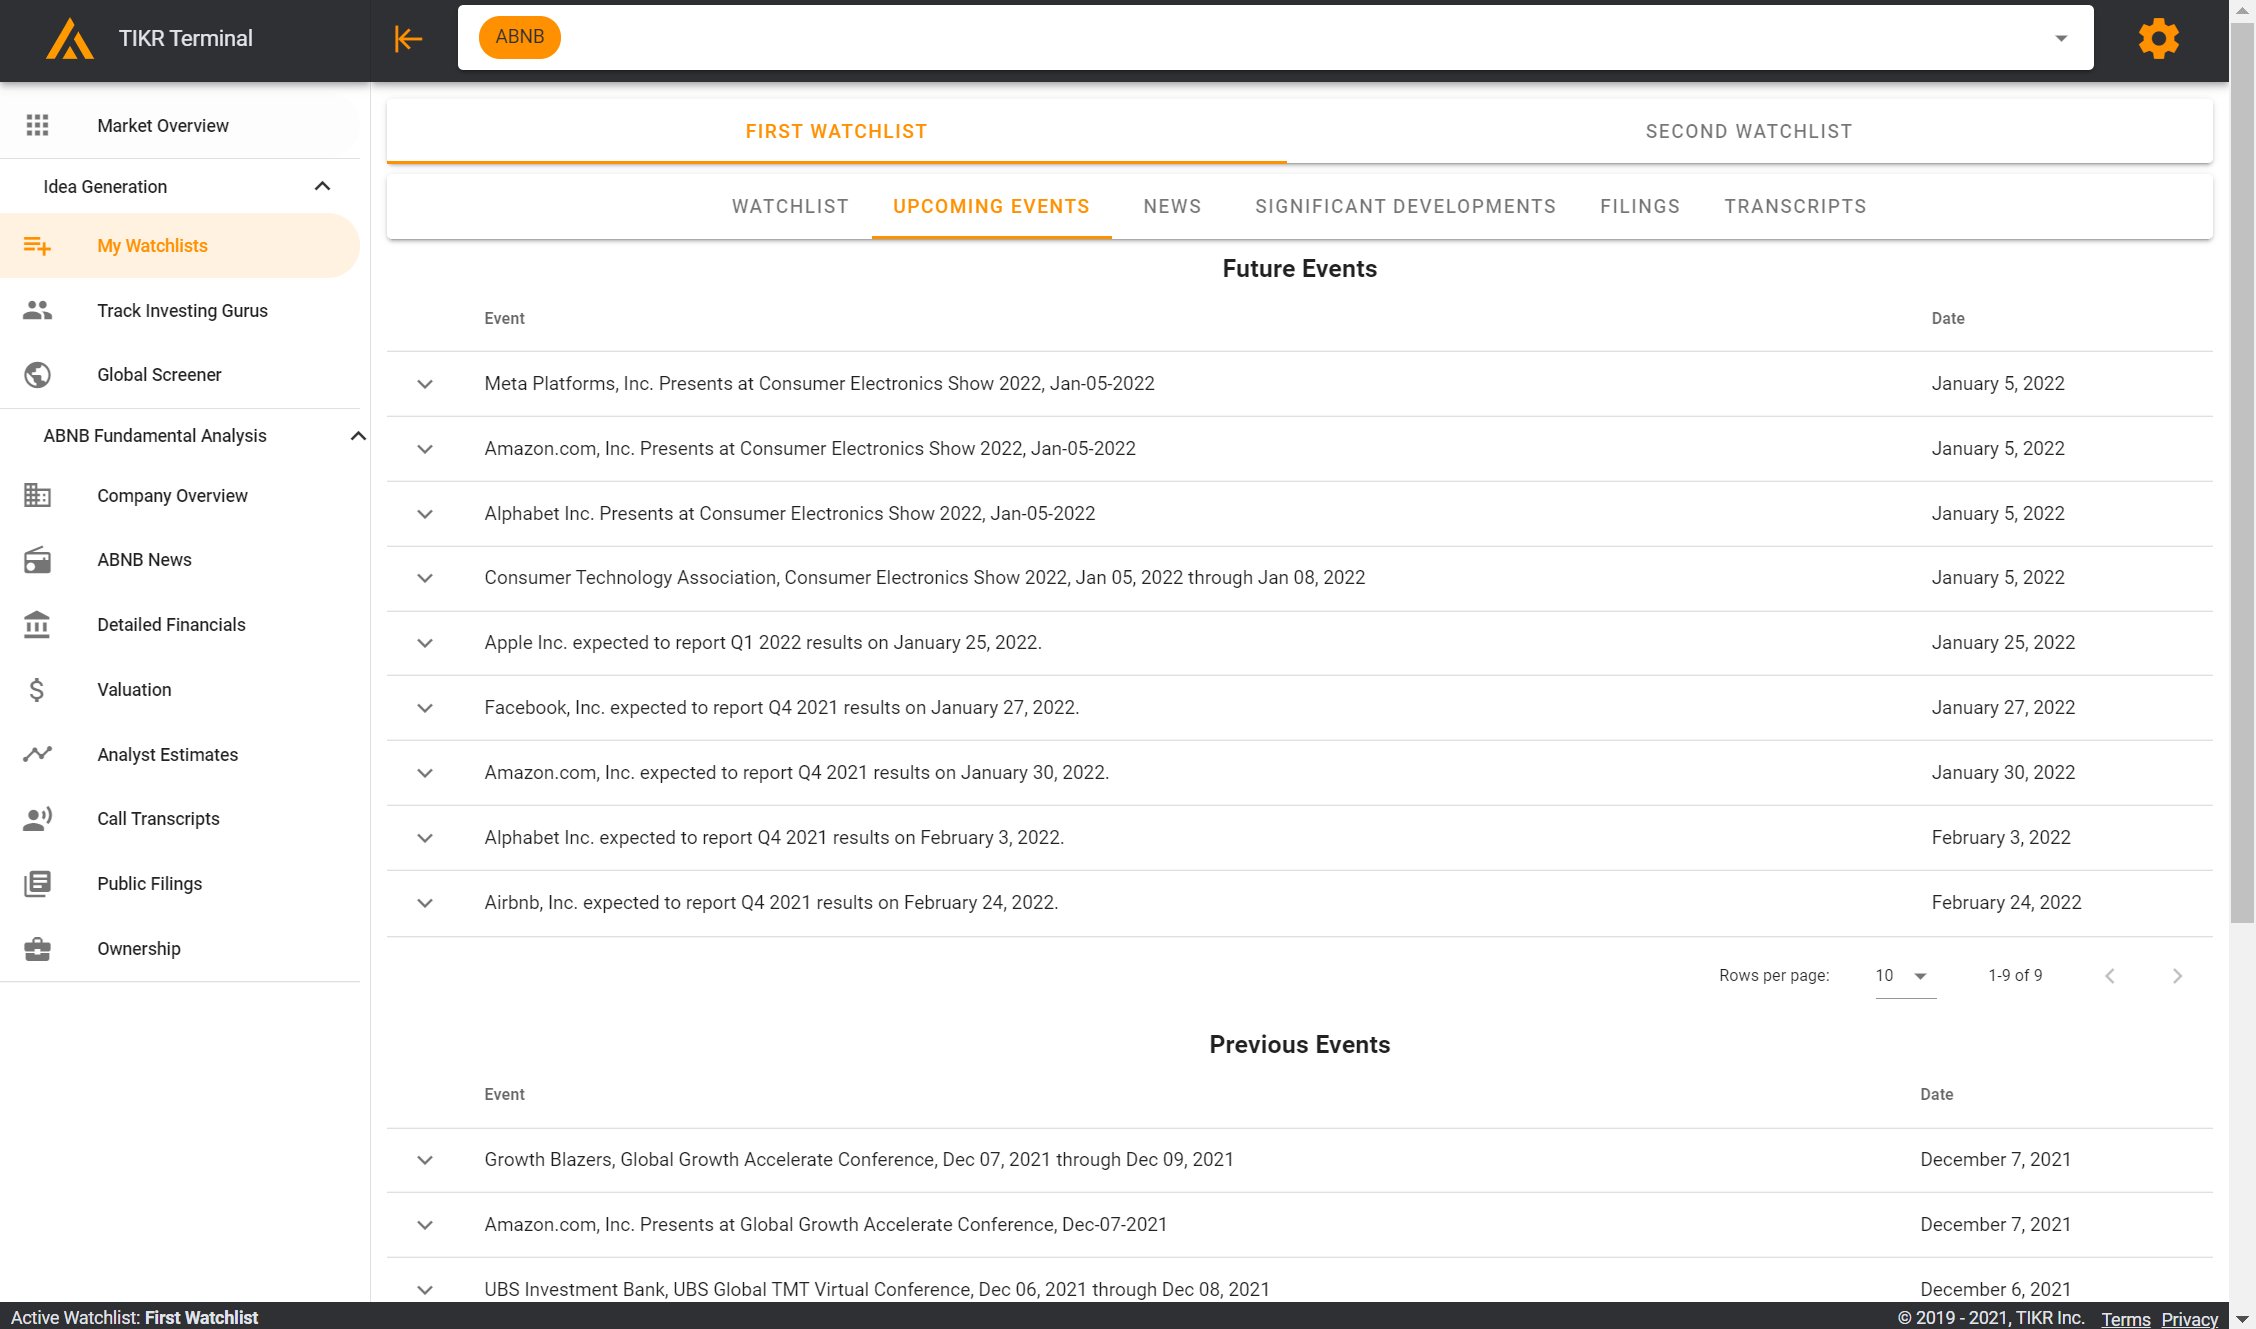This screenshot has width=2256, height=1329.
Task: Open Detailed Financials for ABNB
Action: point(180,625)
